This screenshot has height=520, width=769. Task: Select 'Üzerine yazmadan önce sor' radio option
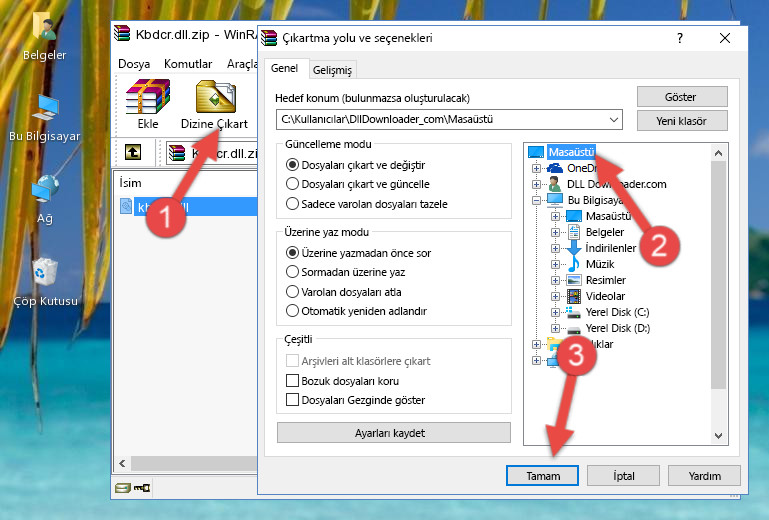tap(292, 253)
